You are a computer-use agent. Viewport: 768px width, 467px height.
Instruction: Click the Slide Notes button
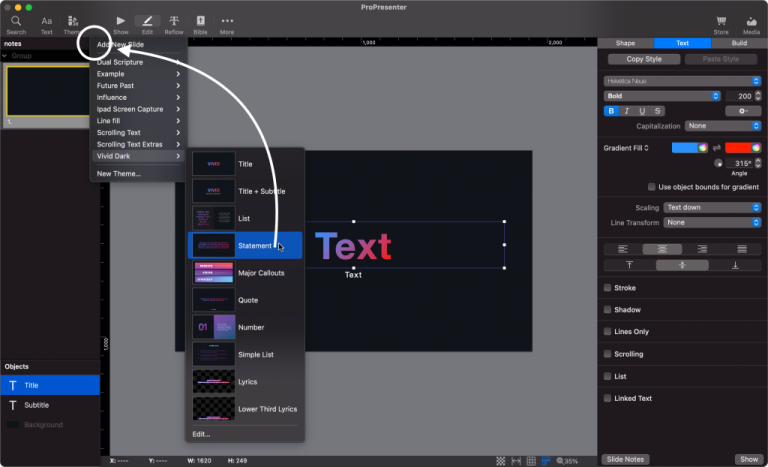click(624, 459)
